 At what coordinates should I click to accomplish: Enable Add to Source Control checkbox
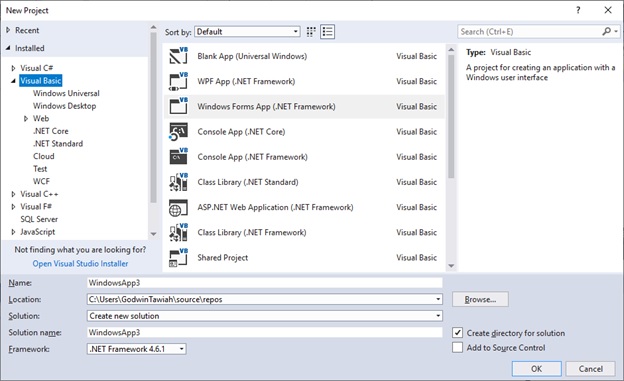pyautogui.click(x=458, y=348)
